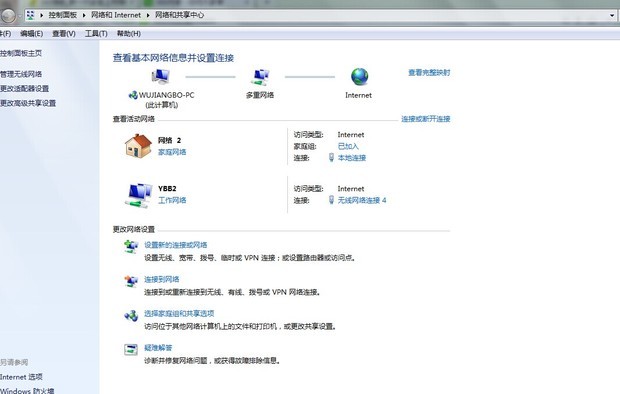The width and height of the screenshot is (620, 394).
Task: Click the YBB2 work network computers icon
Action: coord(138,195)
